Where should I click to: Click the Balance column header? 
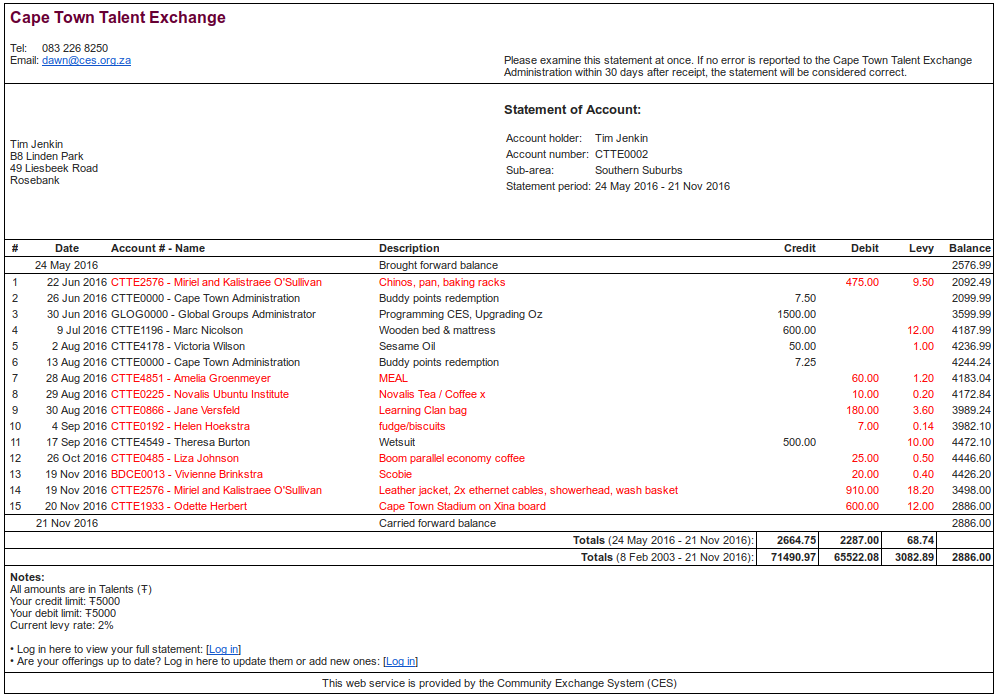[x=969, y=248]
